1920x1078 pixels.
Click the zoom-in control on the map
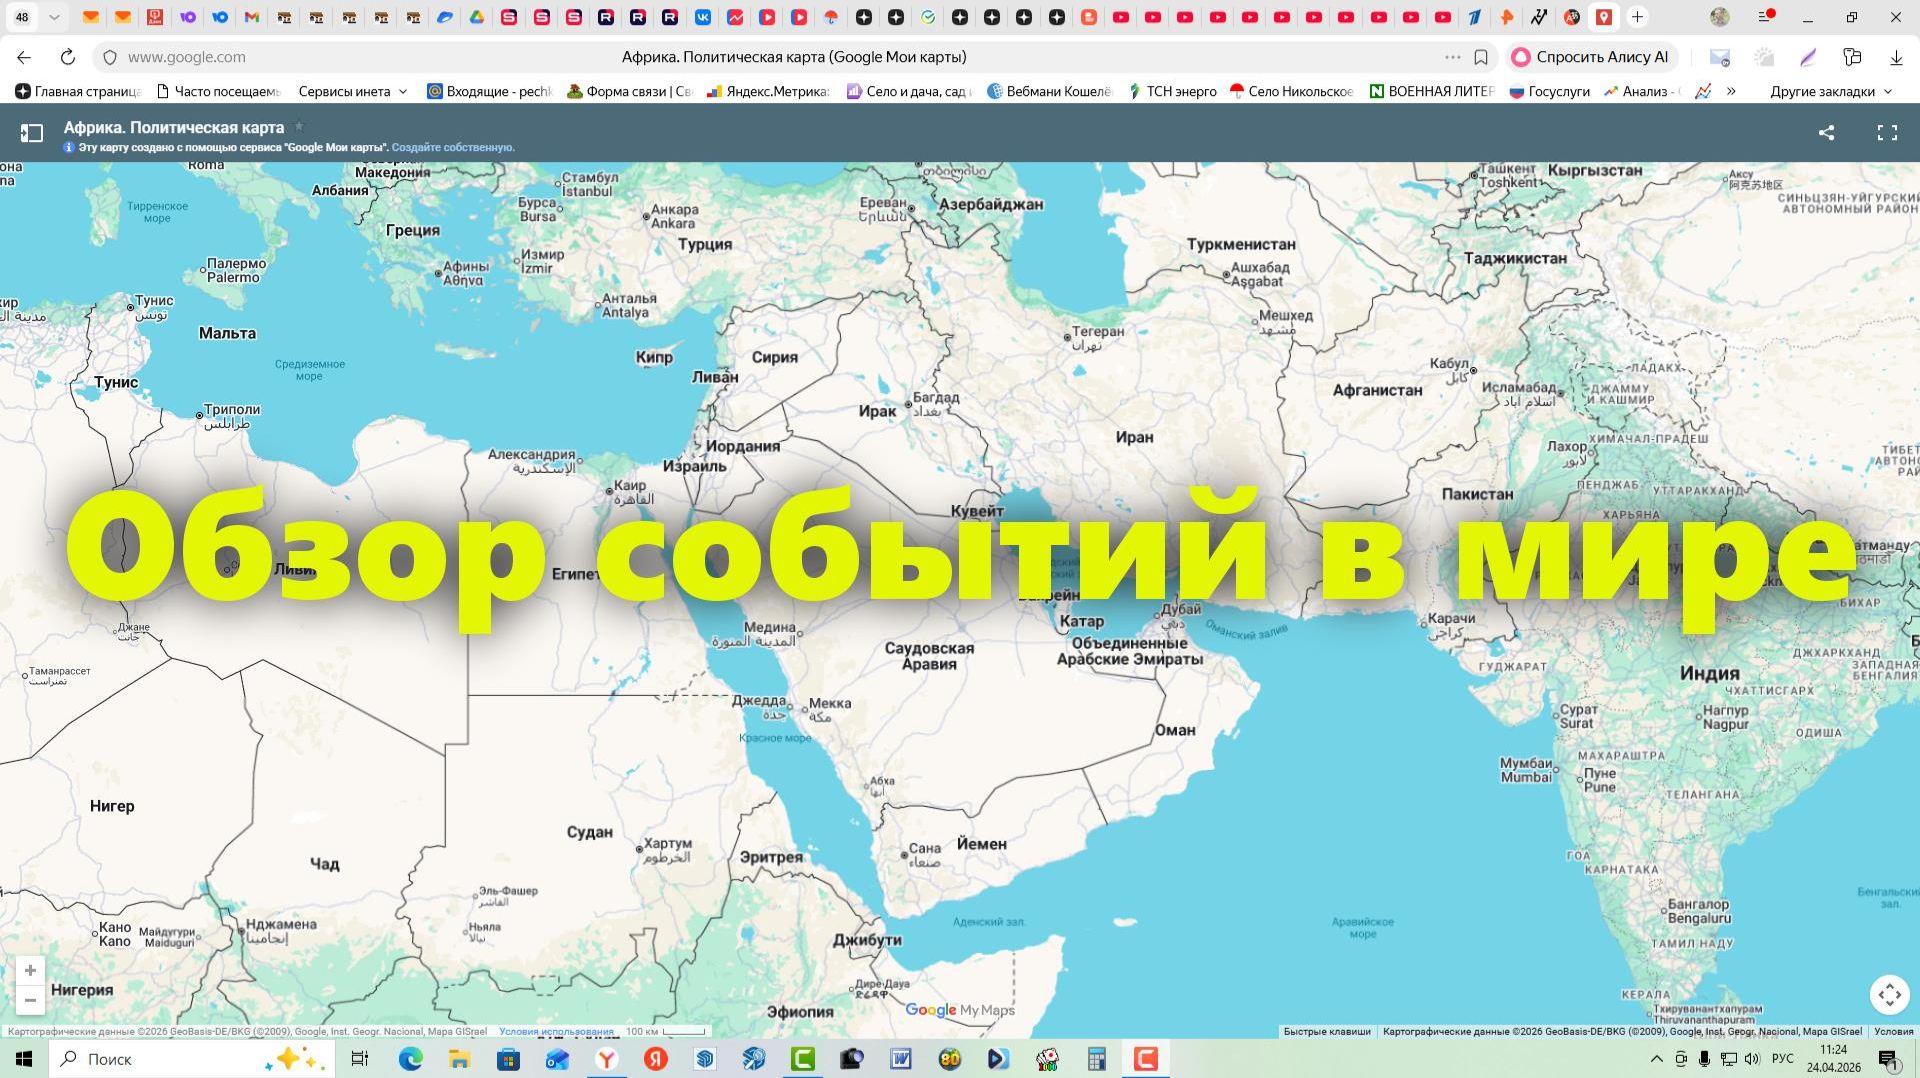point(30,969)
